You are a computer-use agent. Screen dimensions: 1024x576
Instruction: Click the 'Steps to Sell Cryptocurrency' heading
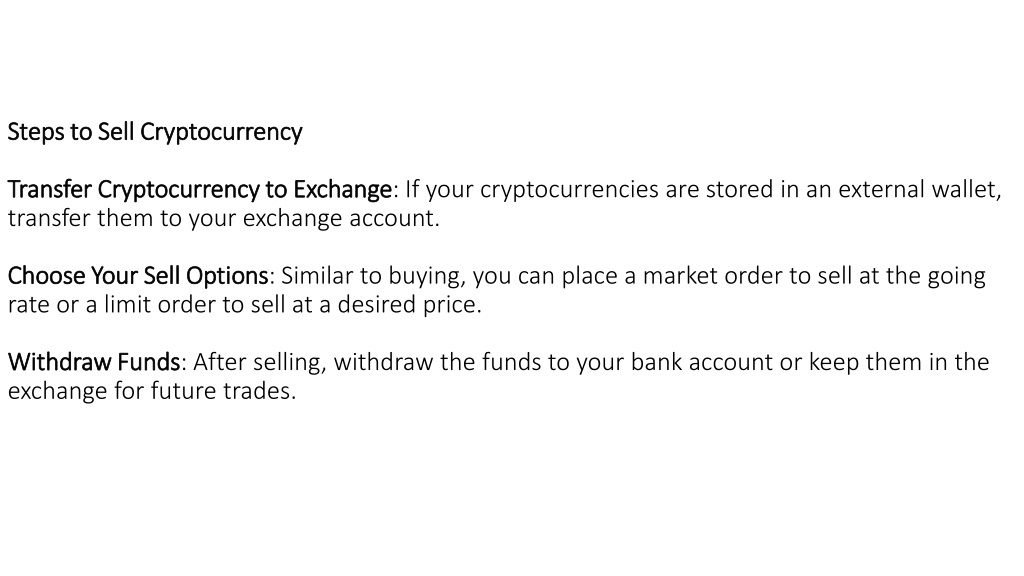coord(155,133)
